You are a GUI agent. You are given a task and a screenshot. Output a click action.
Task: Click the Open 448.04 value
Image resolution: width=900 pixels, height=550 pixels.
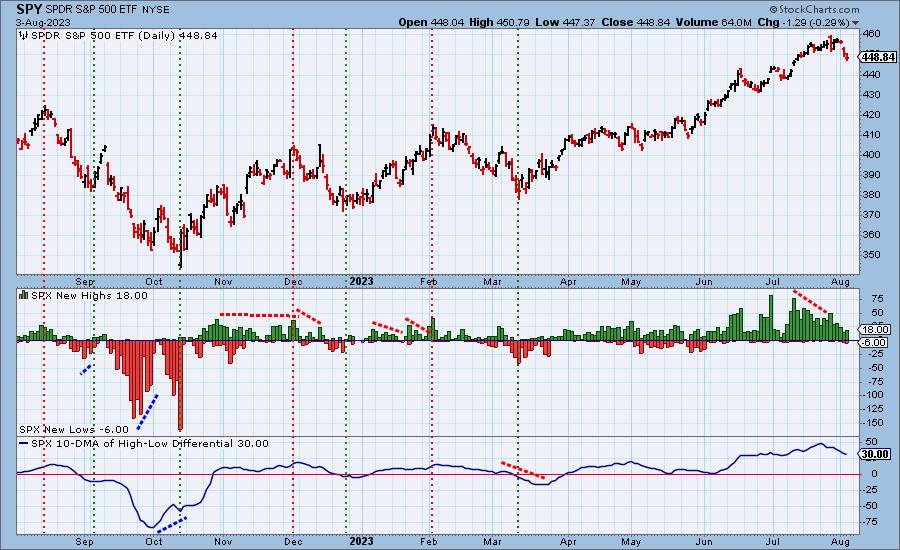coord(431,22)
